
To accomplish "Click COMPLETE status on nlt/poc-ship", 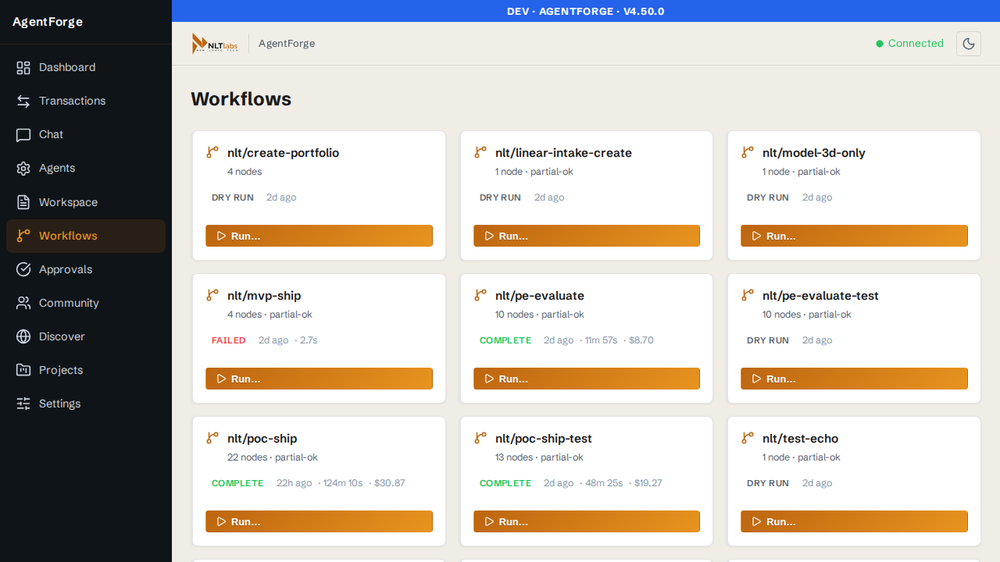I will [x=237, y=484].
